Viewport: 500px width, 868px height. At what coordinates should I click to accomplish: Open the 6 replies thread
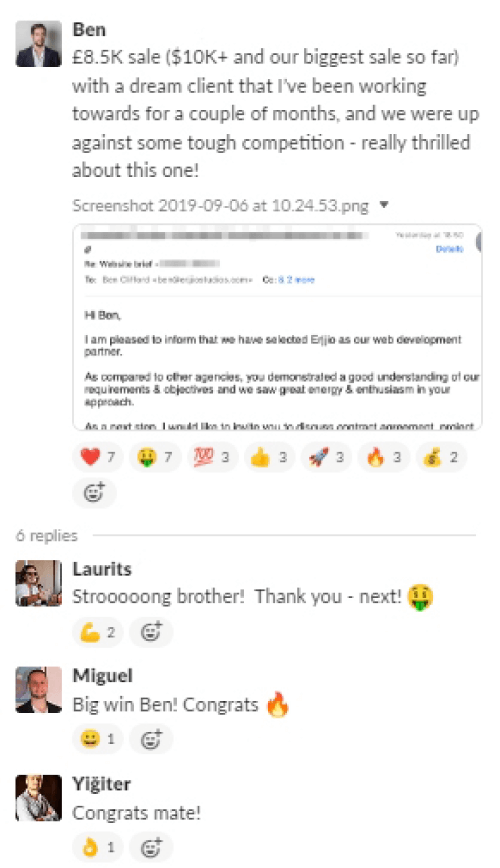click(47, 536)
